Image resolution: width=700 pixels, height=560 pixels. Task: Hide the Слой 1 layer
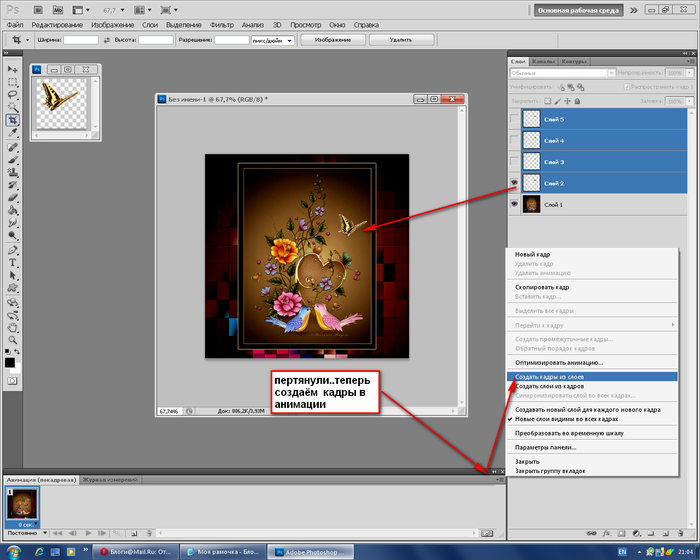click(x=514, y=204)
